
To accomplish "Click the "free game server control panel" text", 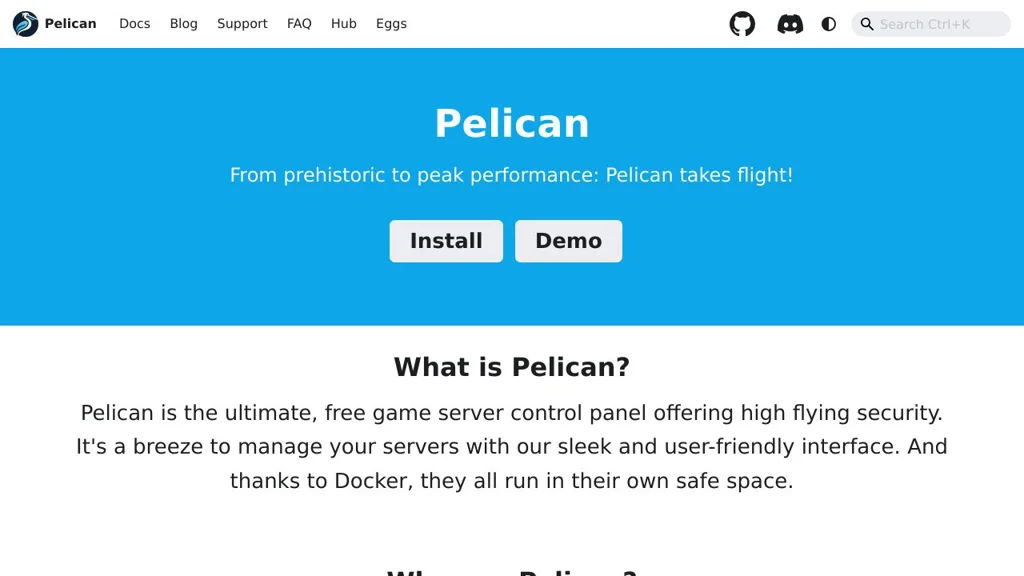I will coord(489,413).
